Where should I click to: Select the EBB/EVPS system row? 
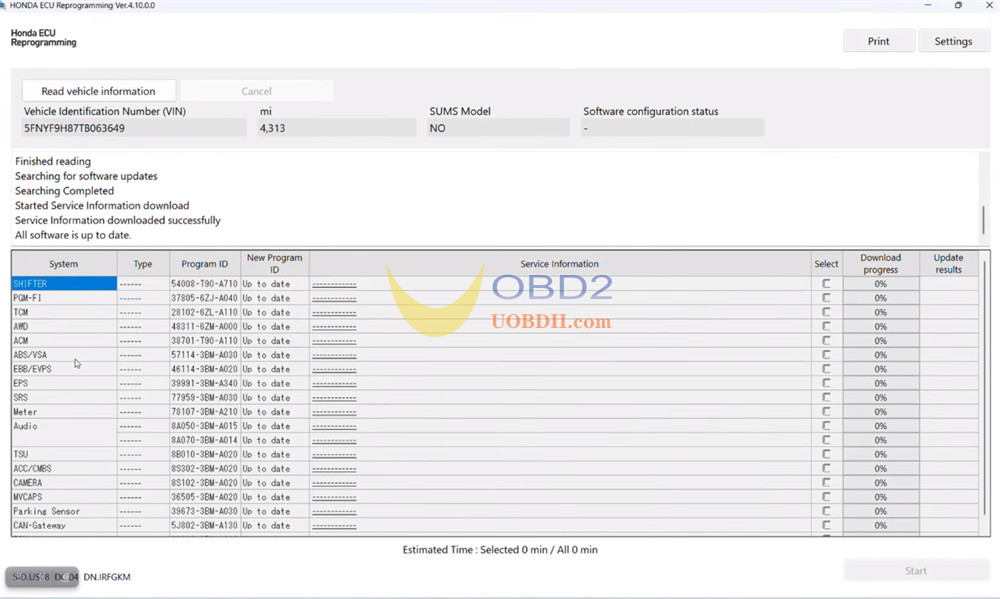coord(64,369)
